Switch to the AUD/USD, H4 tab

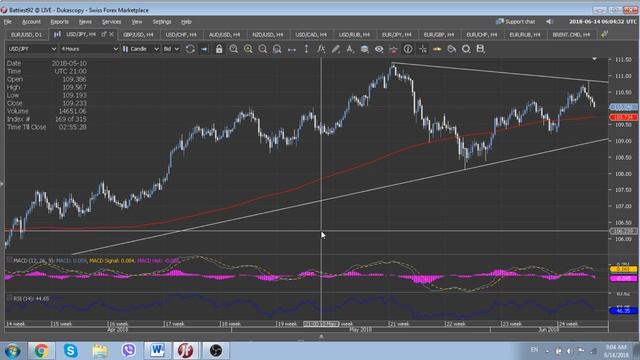pos(224,35)
